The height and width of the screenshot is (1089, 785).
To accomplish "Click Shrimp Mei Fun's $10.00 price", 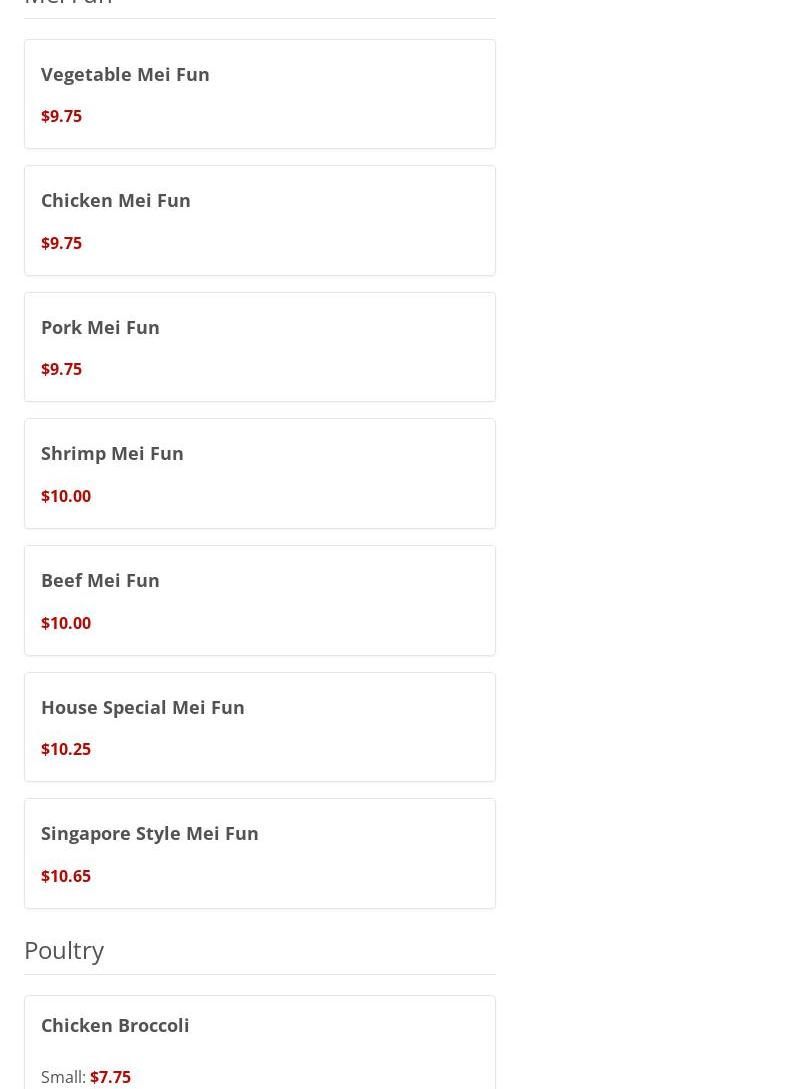I will (x=66, y=496).
